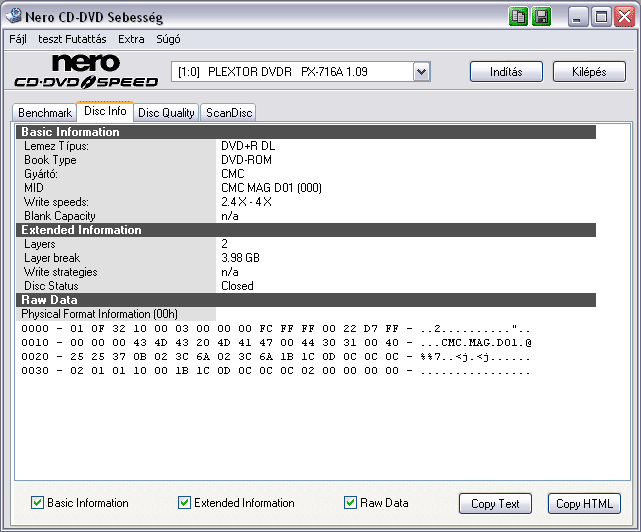Minimize the Nero CD-DVD Sebesség window

pos(578,17)
